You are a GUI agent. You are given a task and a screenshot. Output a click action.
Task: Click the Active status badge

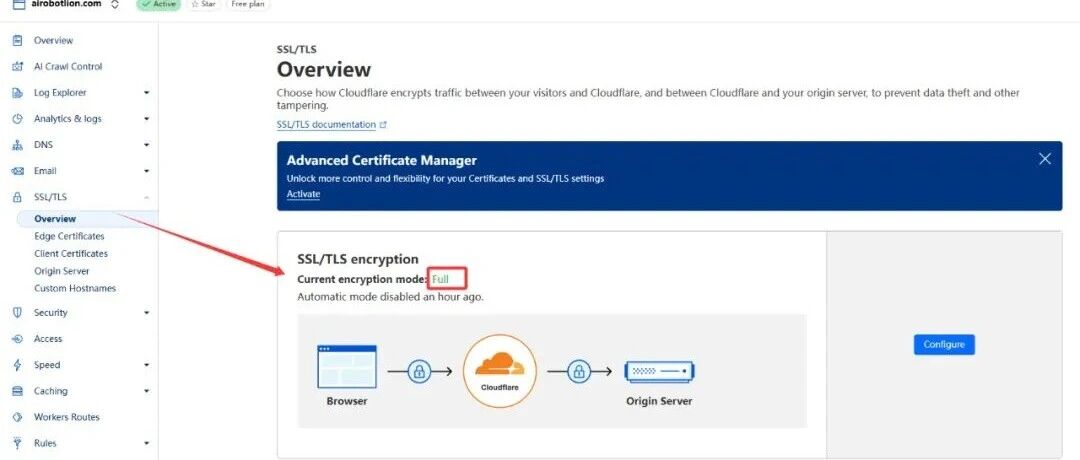(158, 4)
